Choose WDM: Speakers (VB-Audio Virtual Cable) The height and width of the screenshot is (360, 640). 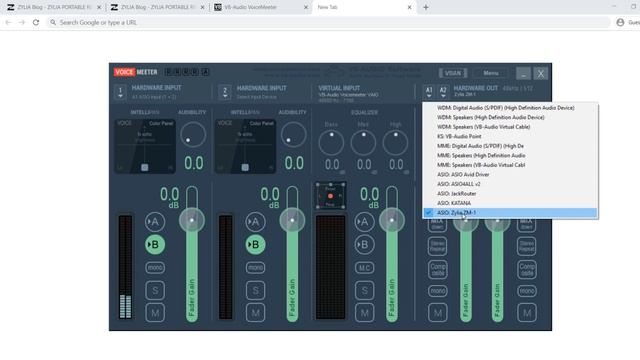510,127
